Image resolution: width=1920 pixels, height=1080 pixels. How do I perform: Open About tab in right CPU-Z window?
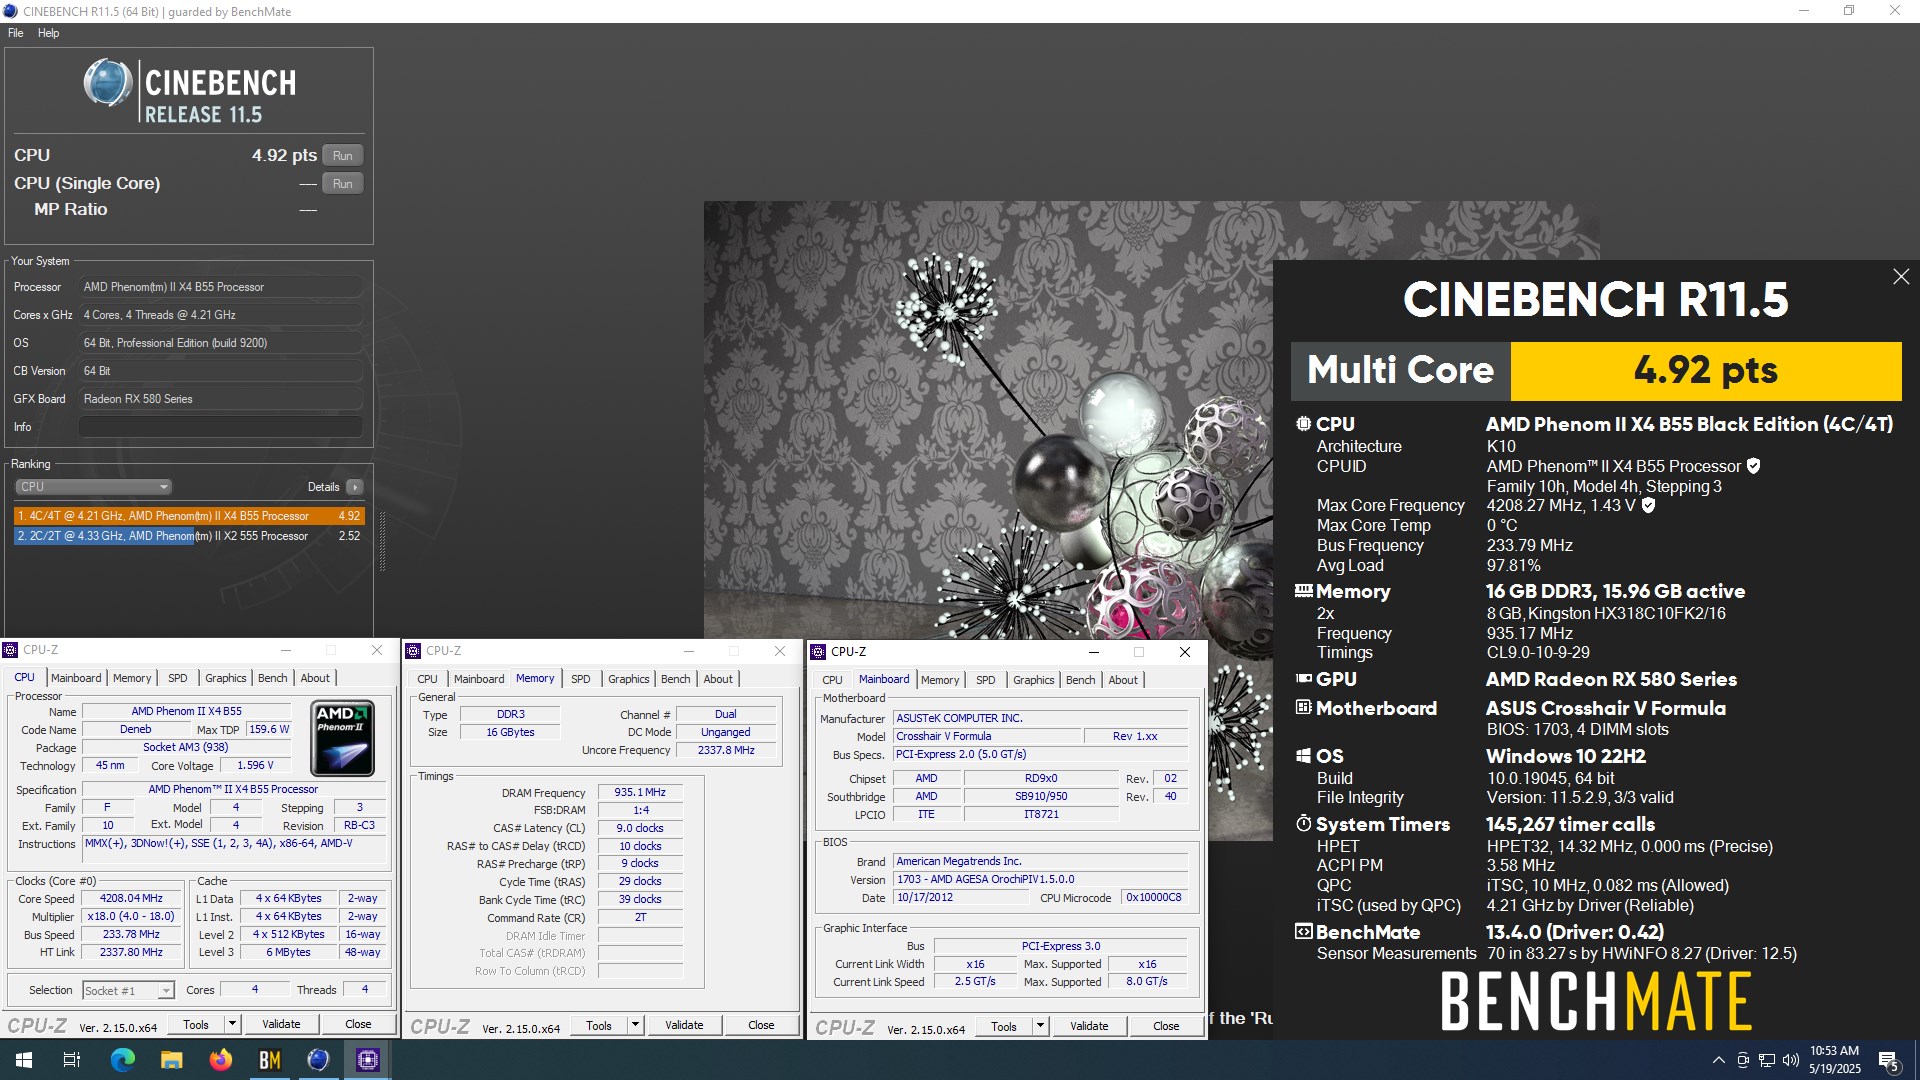click(1123, 680)
